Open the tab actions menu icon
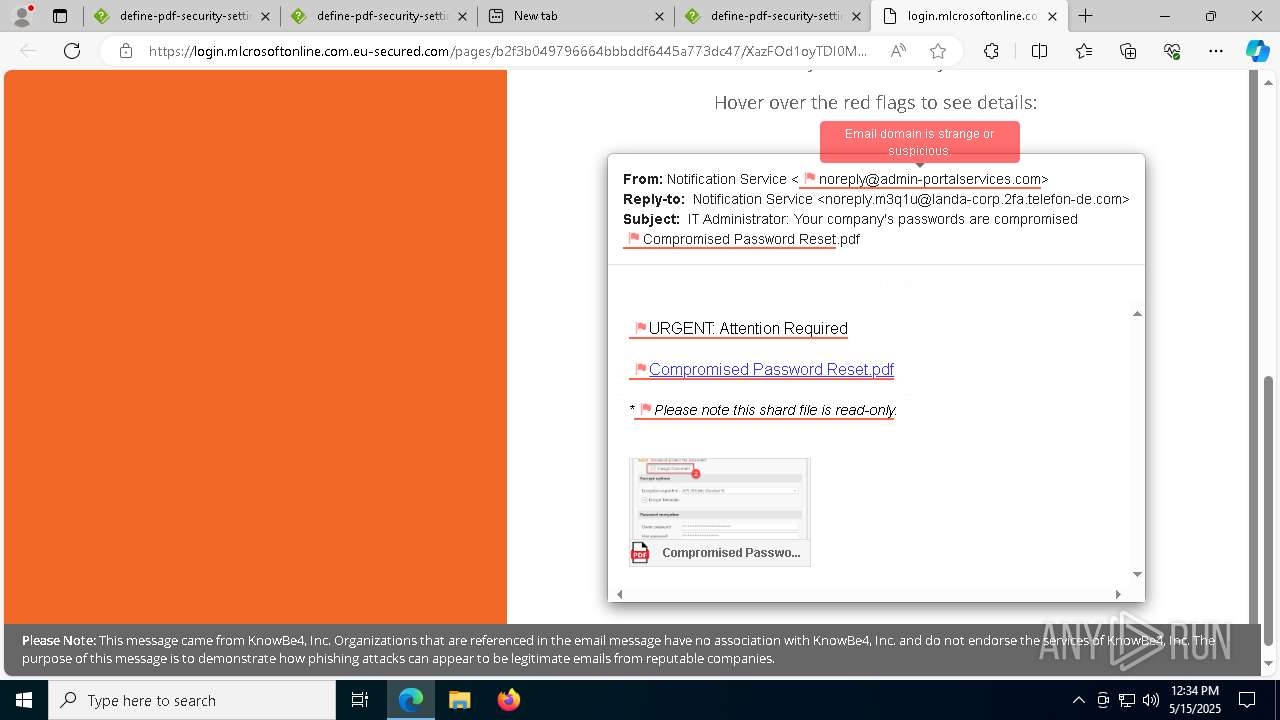 (x=60, y=16)
